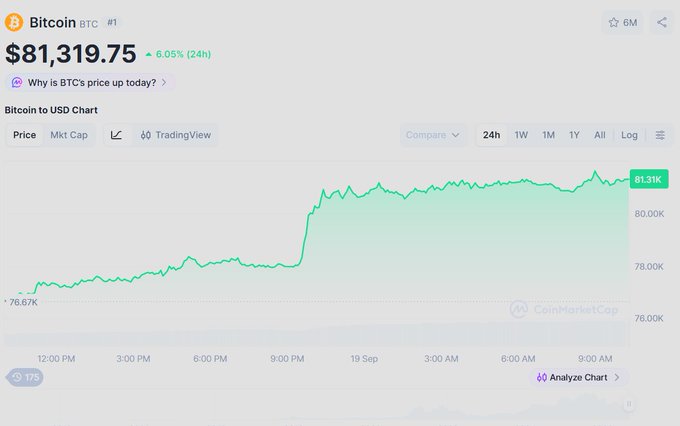Image resolution: width=680 pixels, height=426 pixels.
Task: Click the candlestick icon in Analyze Chart
Action: [x=542, y=377]
